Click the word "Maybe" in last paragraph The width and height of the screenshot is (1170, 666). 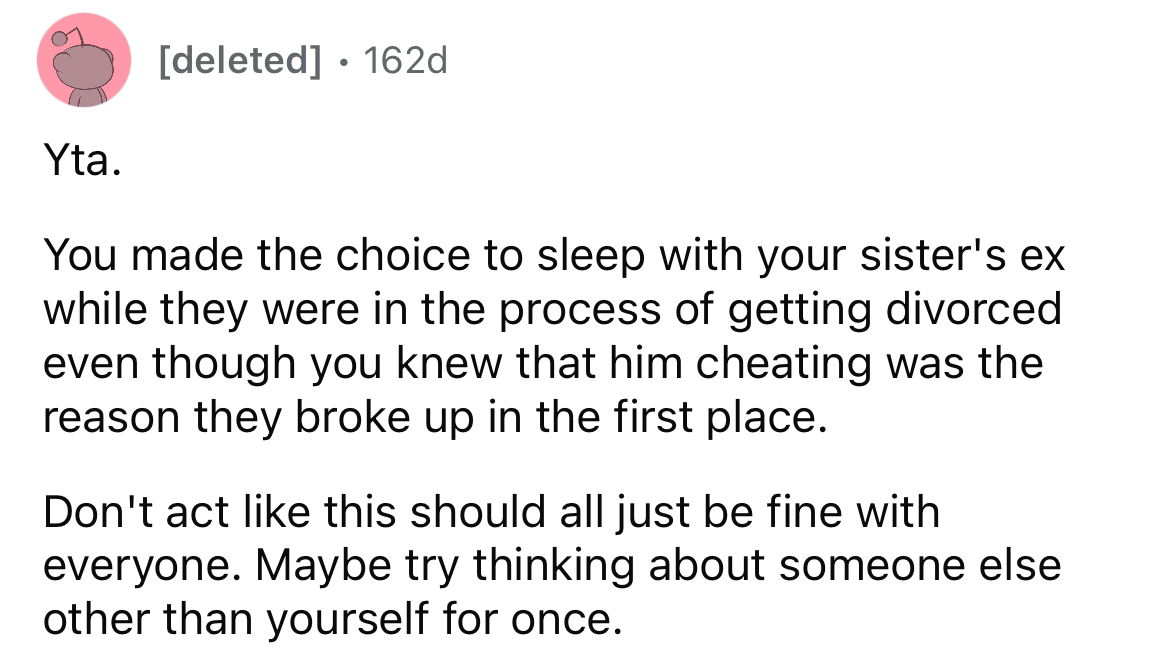[x=311, y=566]
